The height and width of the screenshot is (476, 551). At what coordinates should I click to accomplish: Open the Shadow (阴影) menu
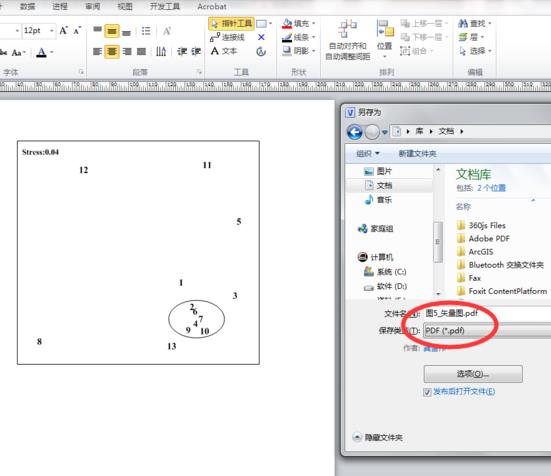[x=298, y=51]
